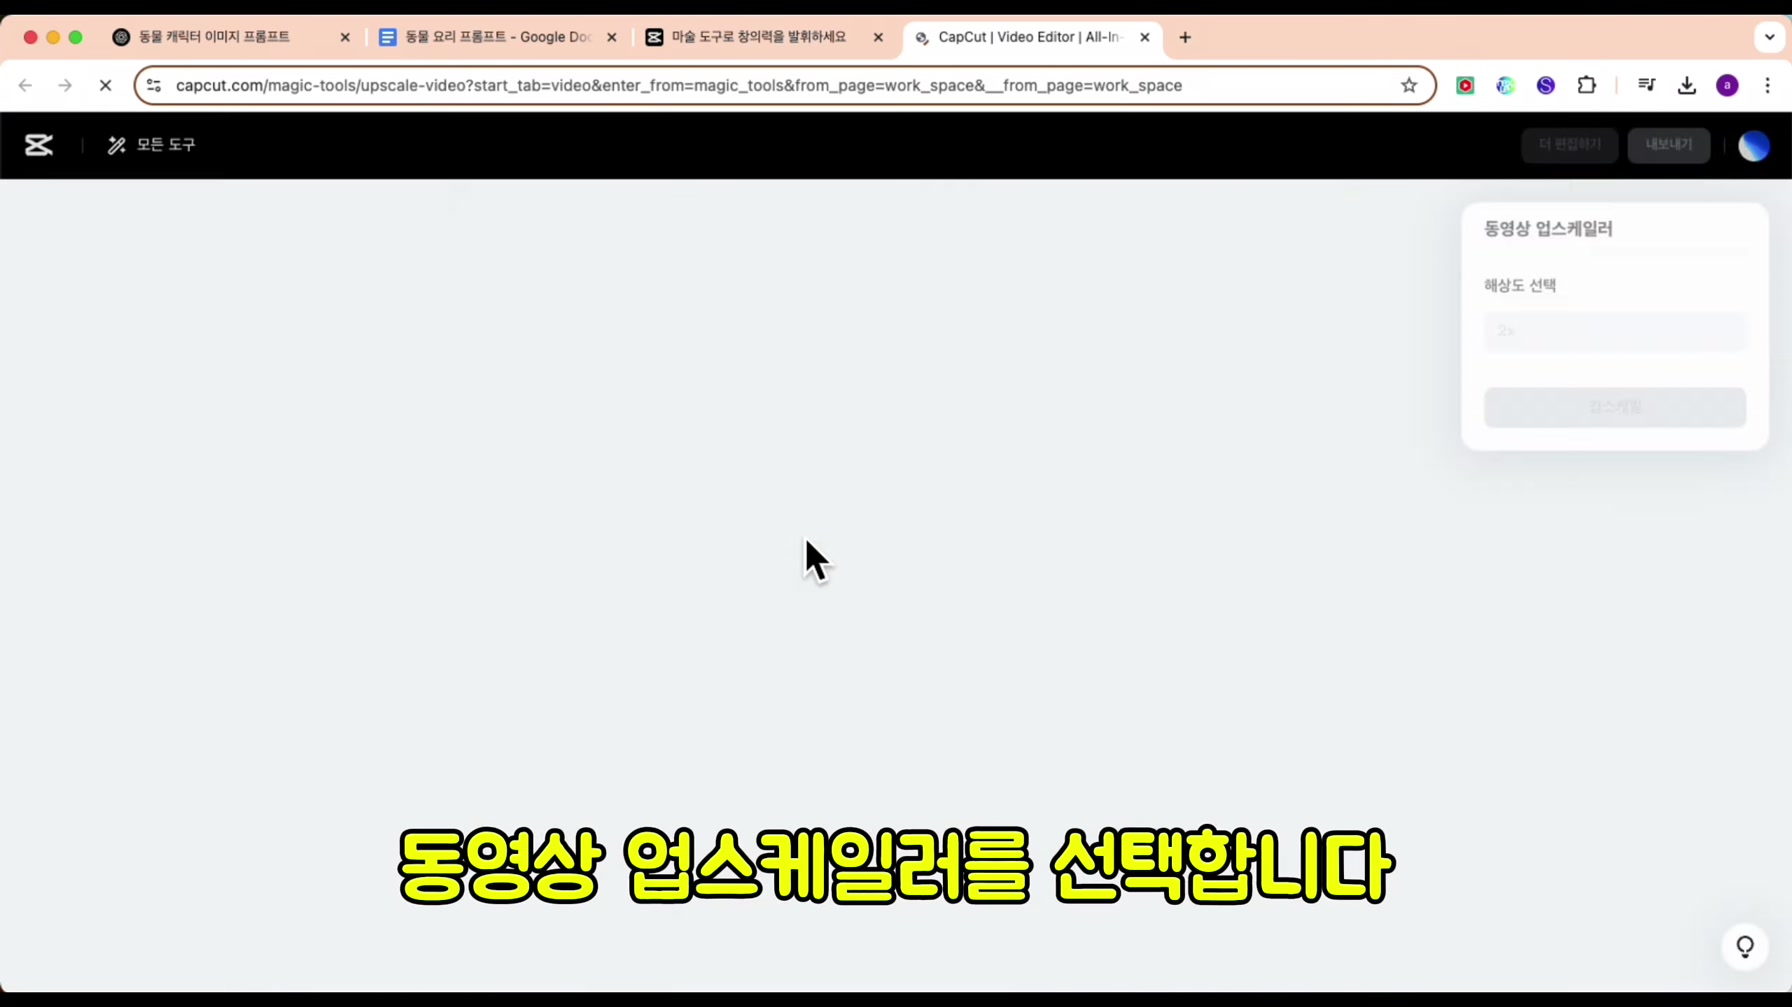Close the Google Docs tab

(x=612, y=37)
